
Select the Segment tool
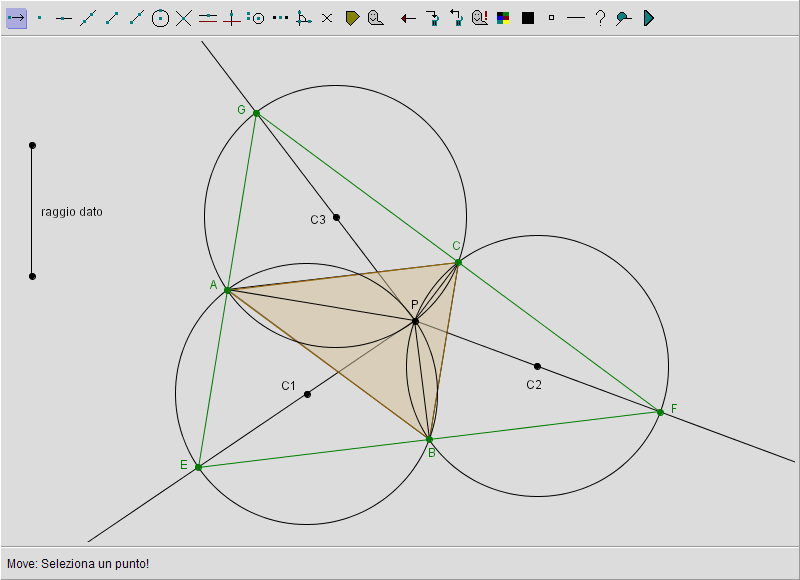(112, 18)
